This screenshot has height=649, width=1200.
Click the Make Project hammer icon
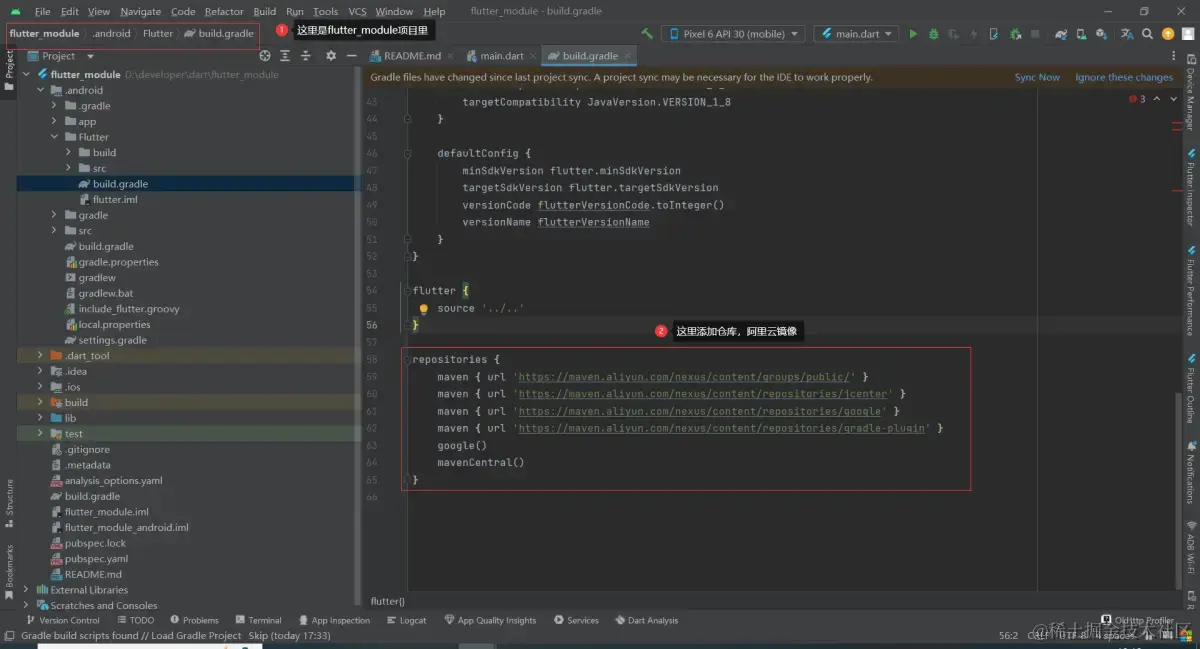point(647,33)
